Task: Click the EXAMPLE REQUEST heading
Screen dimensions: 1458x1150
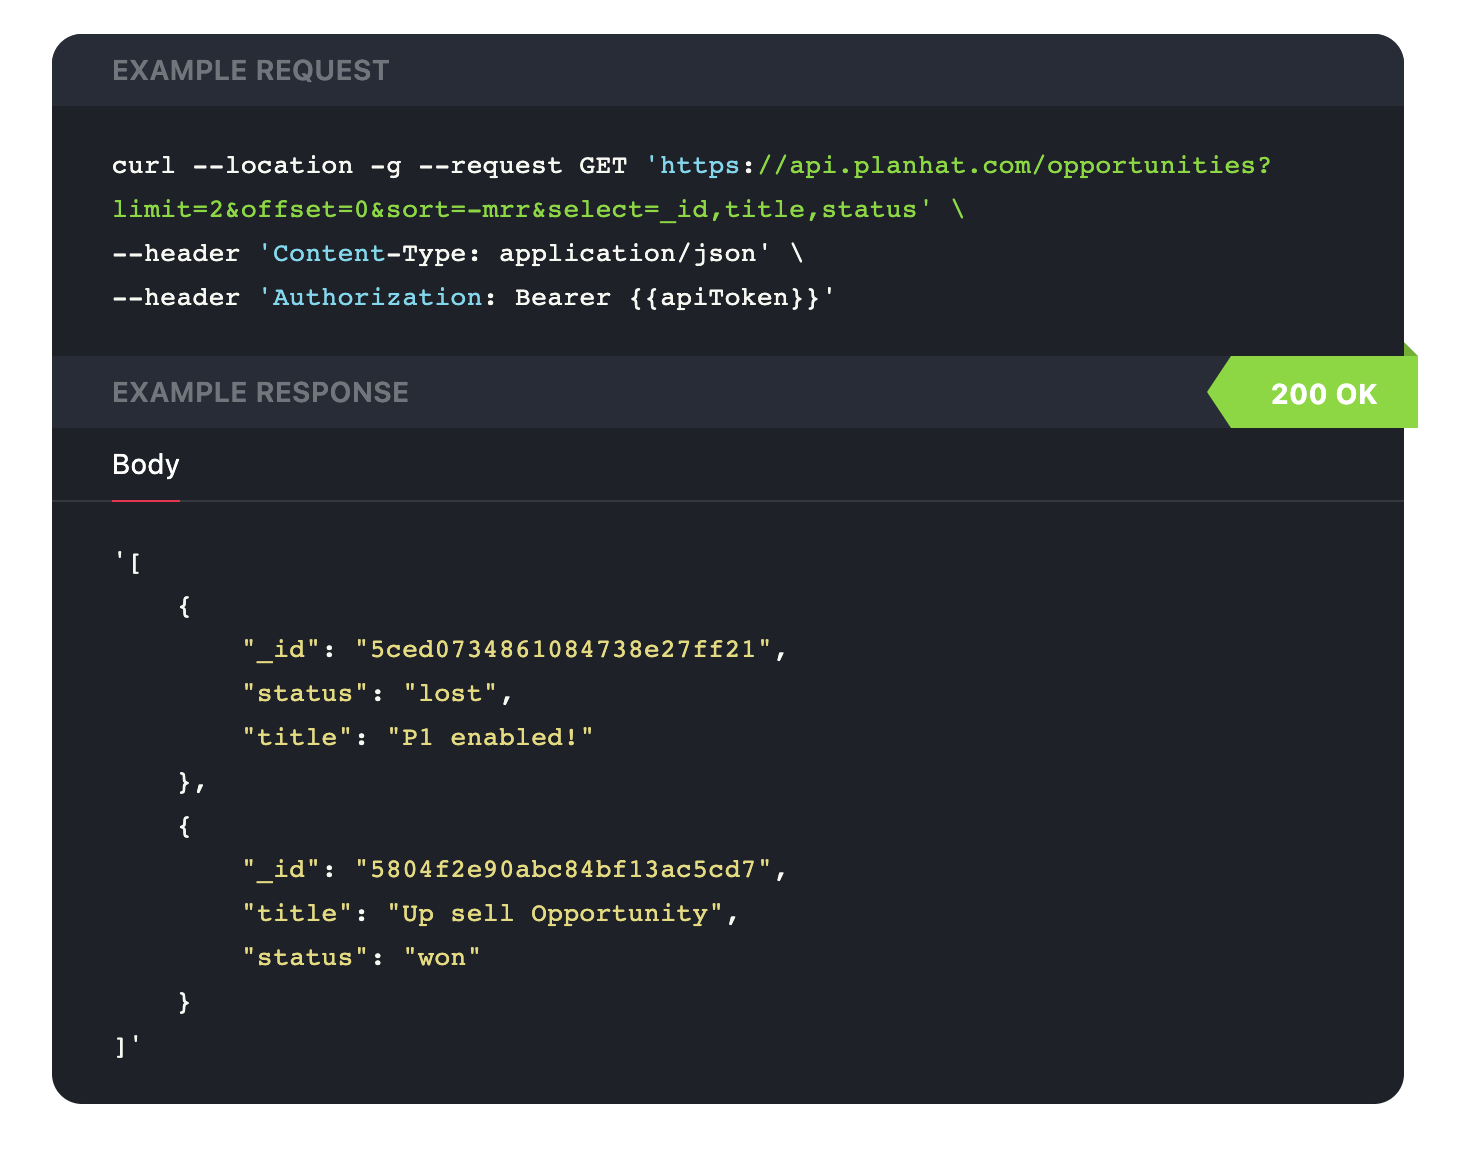Action: coord(250,71)
